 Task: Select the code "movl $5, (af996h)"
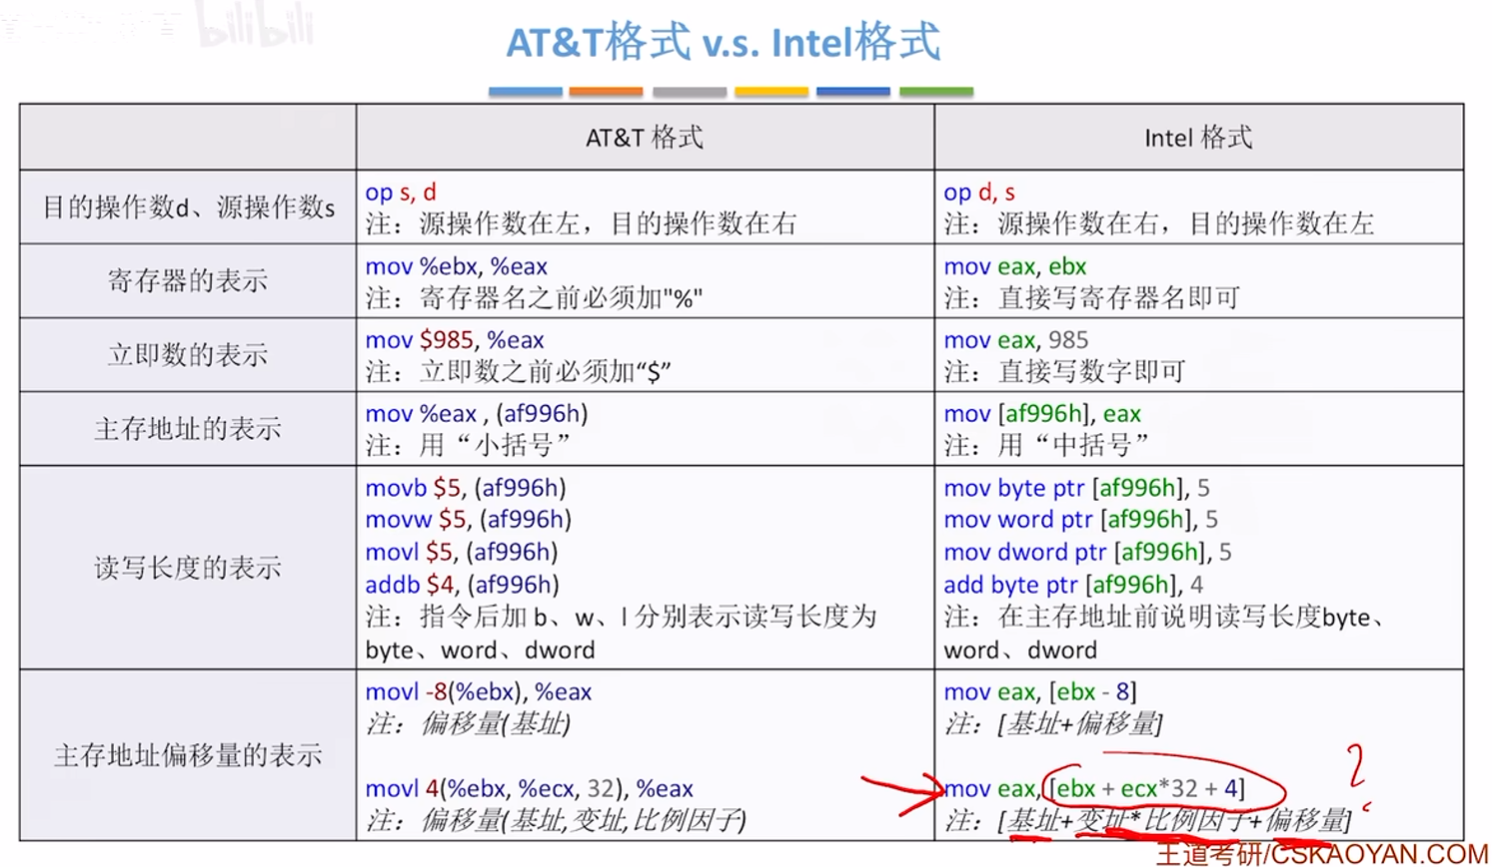coord(462,552)
